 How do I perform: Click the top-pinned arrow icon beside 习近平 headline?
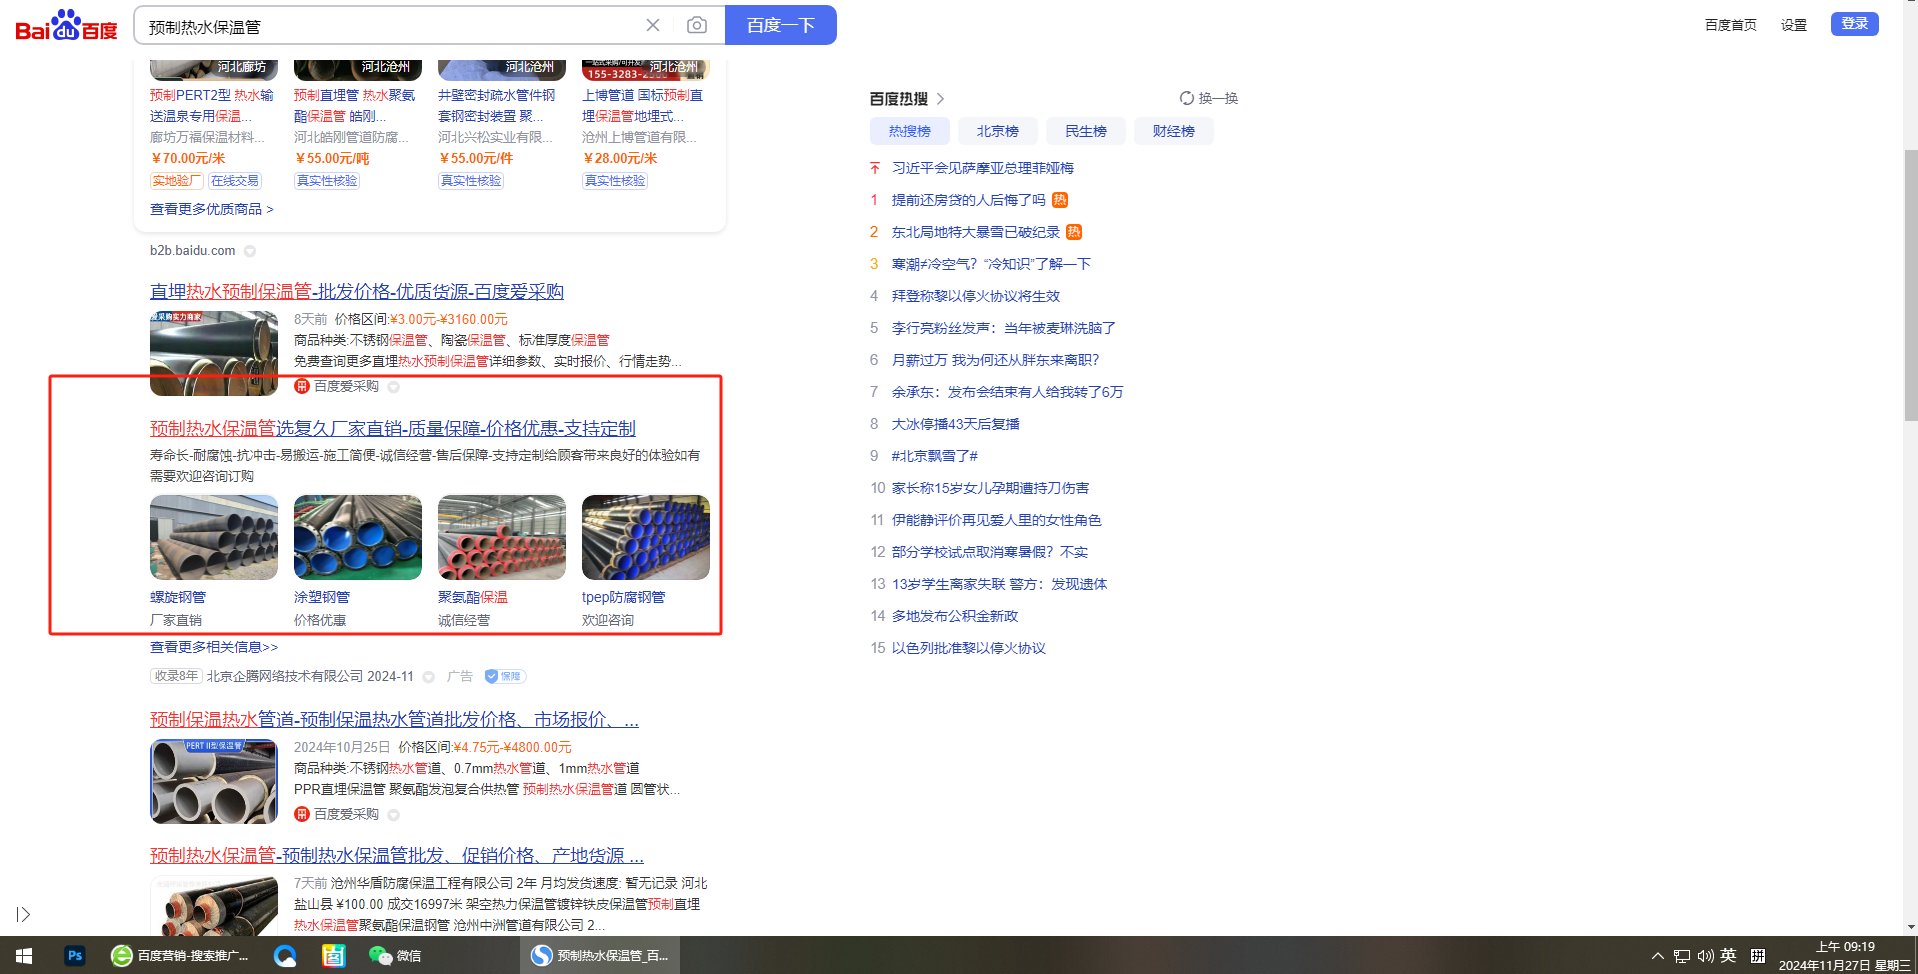(875, 168)
